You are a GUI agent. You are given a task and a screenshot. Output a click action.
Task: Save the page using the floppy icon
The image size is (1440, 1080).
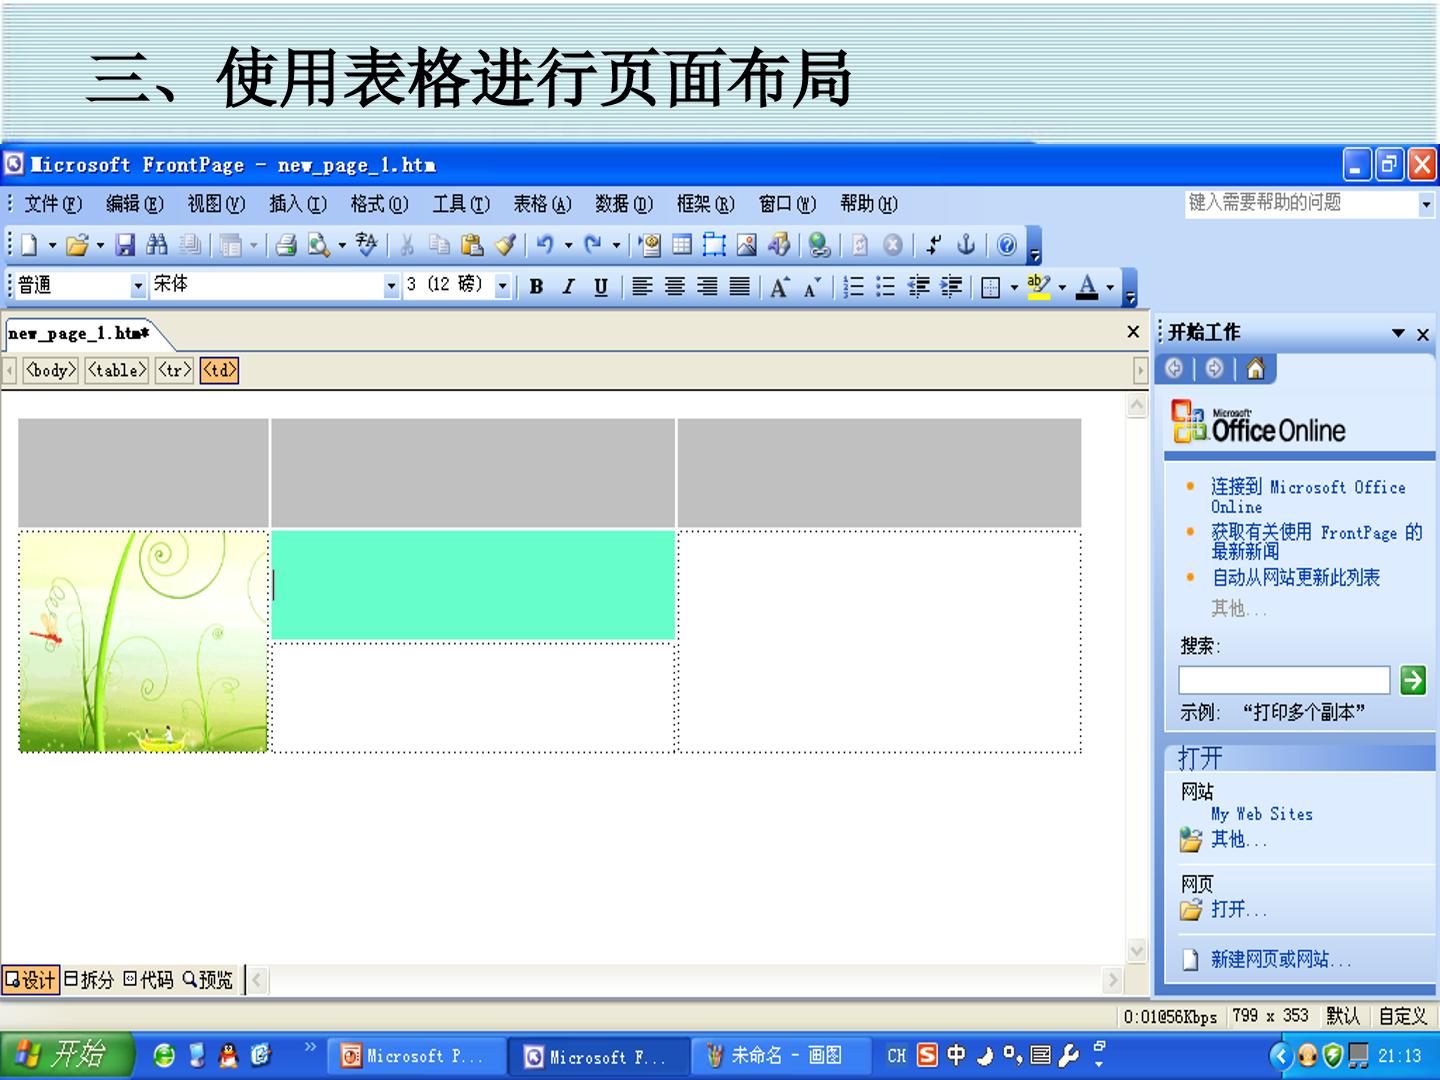click(125, 245)
